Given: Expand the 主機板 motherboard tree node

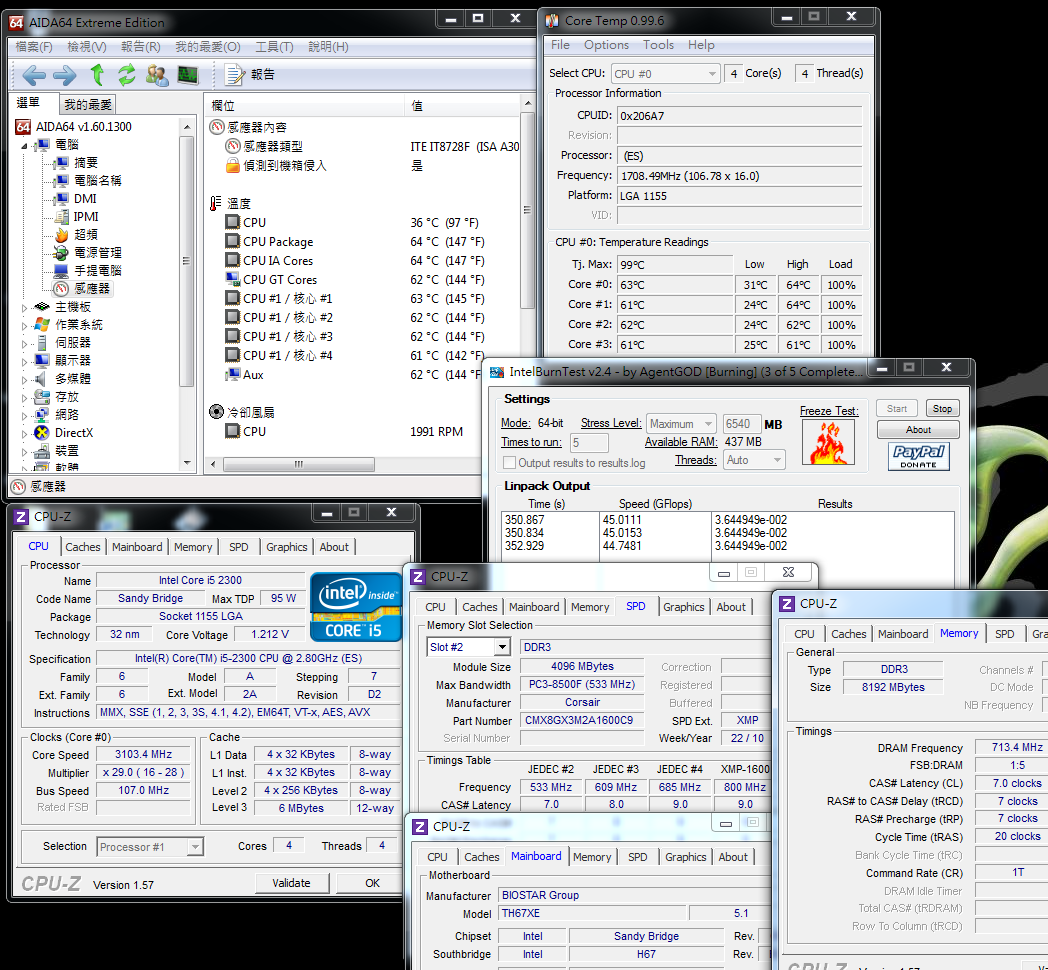Looking at the screenshot, I should point(24,308).
